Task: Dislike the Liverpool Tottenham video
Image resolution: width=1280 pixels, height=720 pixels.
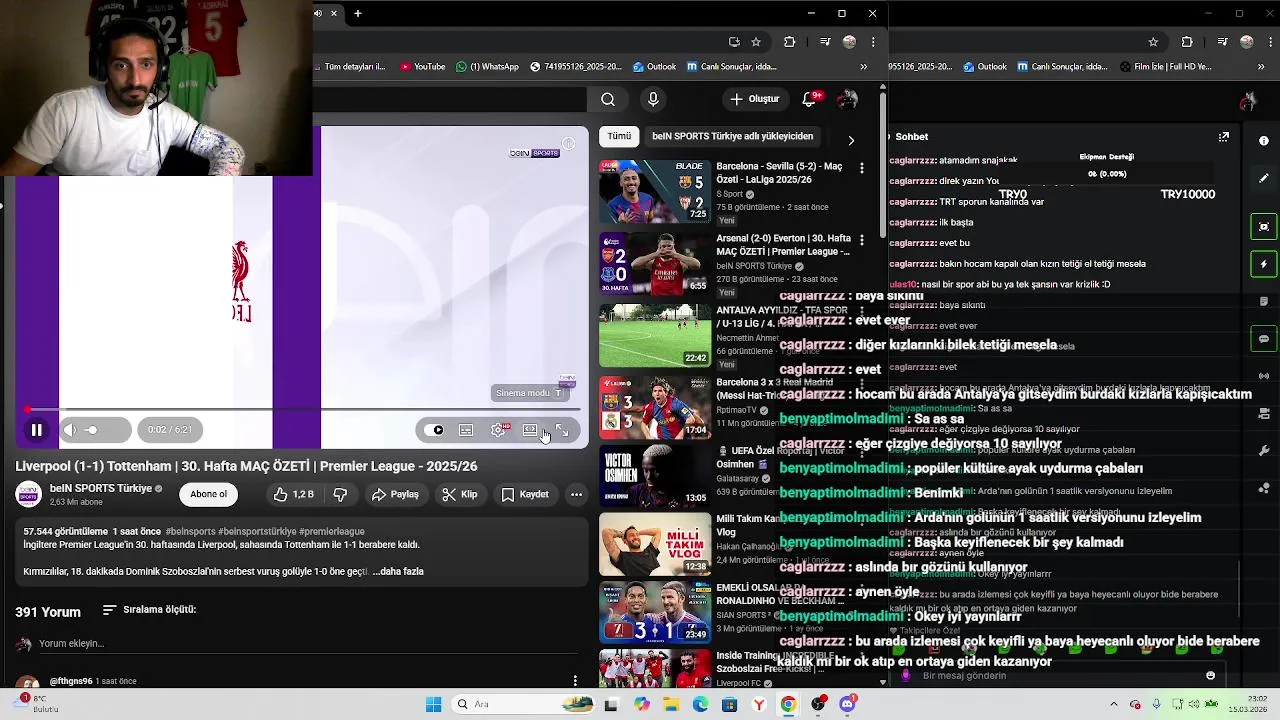Action: (340, 494)
